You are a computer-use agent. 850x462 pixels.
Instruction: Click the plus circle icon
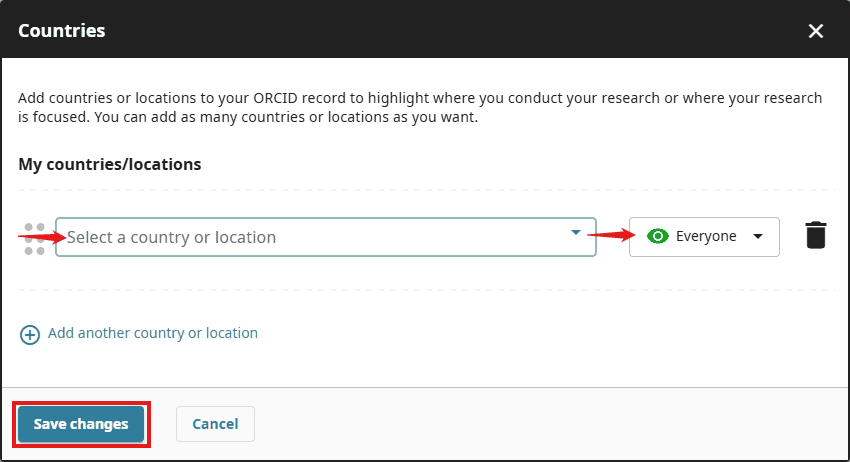click(x=30, y=334)
